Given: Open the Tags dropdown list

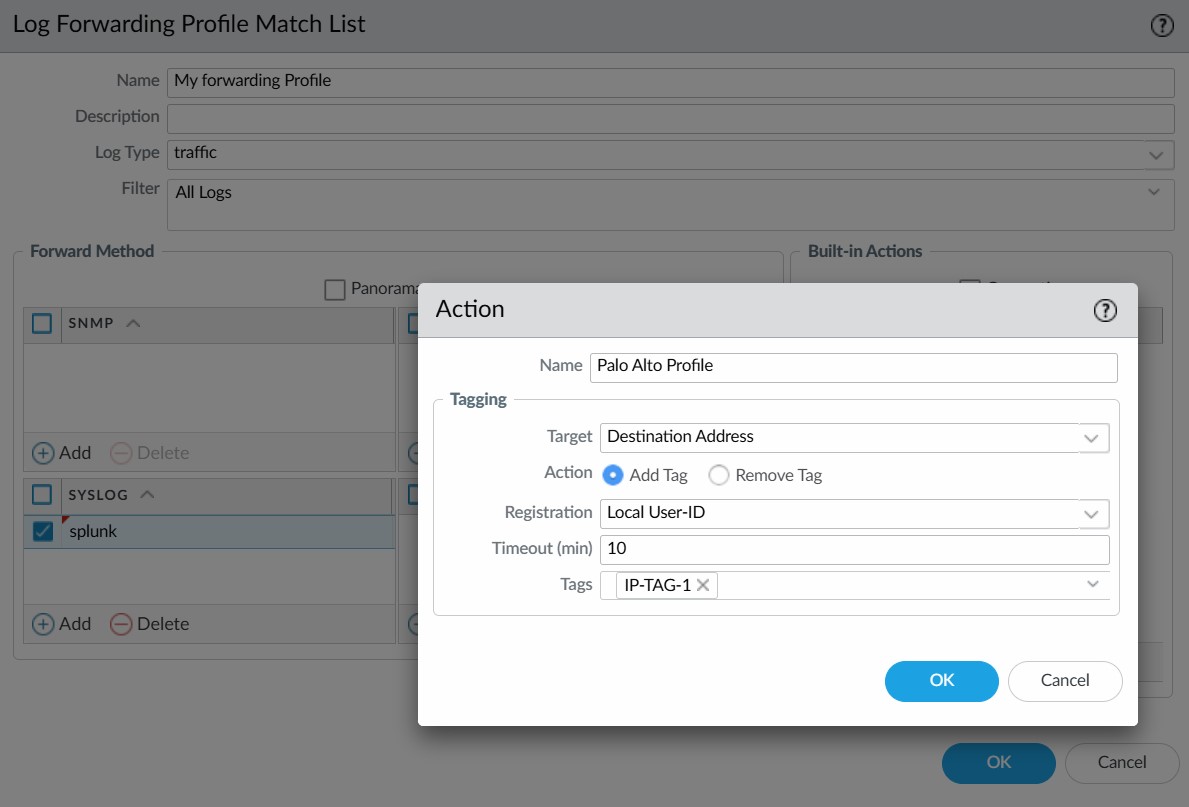Looking at the screenshot, I should [x=1093, y=585].
